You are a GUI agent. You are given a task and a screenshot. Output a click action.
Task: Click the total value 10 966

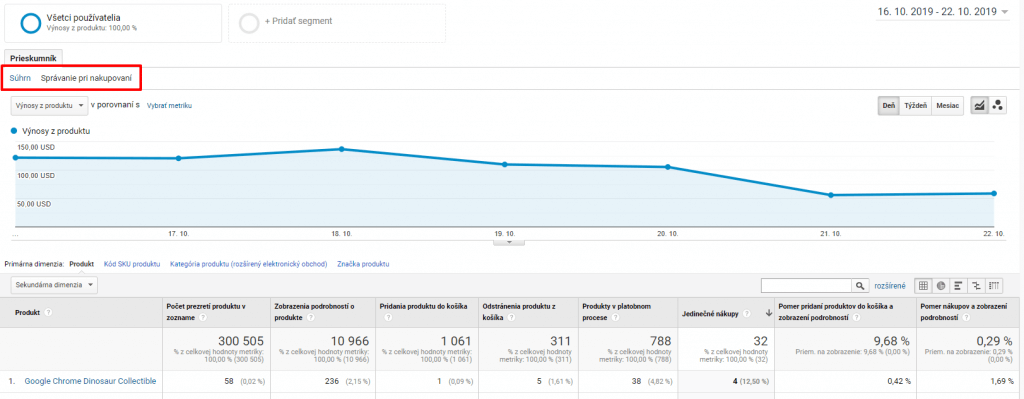point(350,341)
